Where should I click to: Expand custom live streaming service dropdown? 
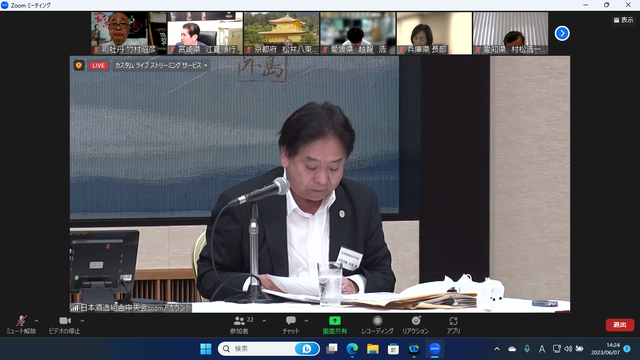click(161, 65)
